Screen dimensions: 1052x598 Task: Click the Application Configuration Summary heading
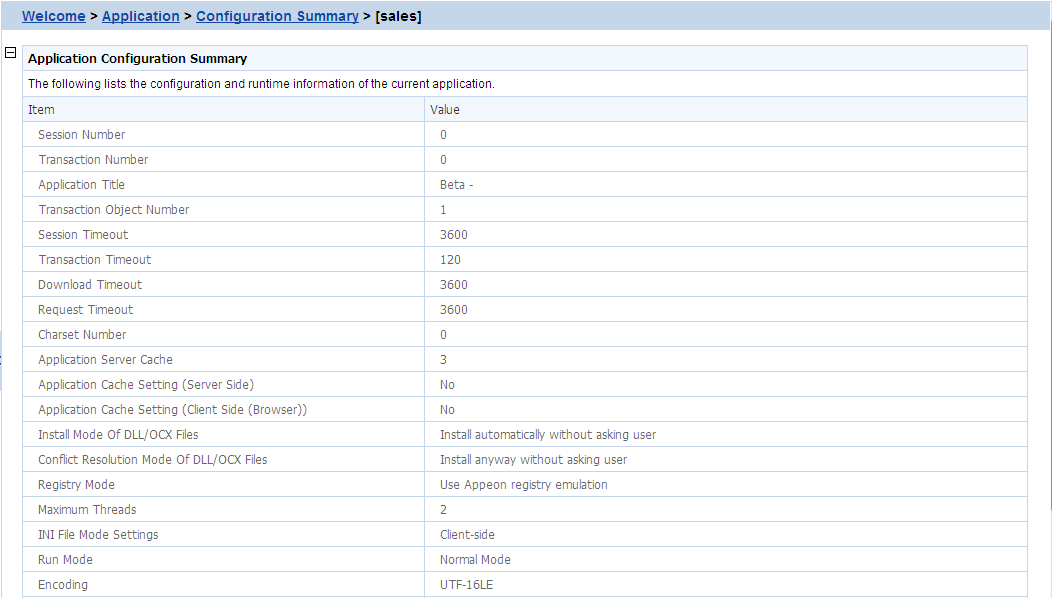(138, 58)
